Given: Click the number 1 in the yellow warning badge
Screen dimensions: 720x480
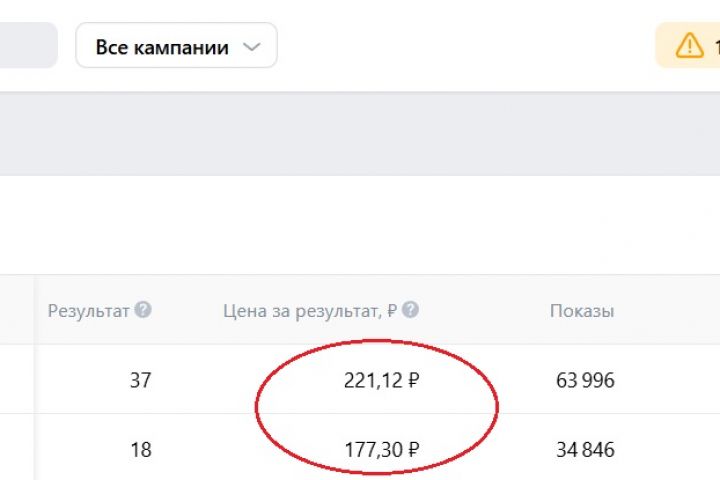Looking at the screenshot, I should (715, 47).
